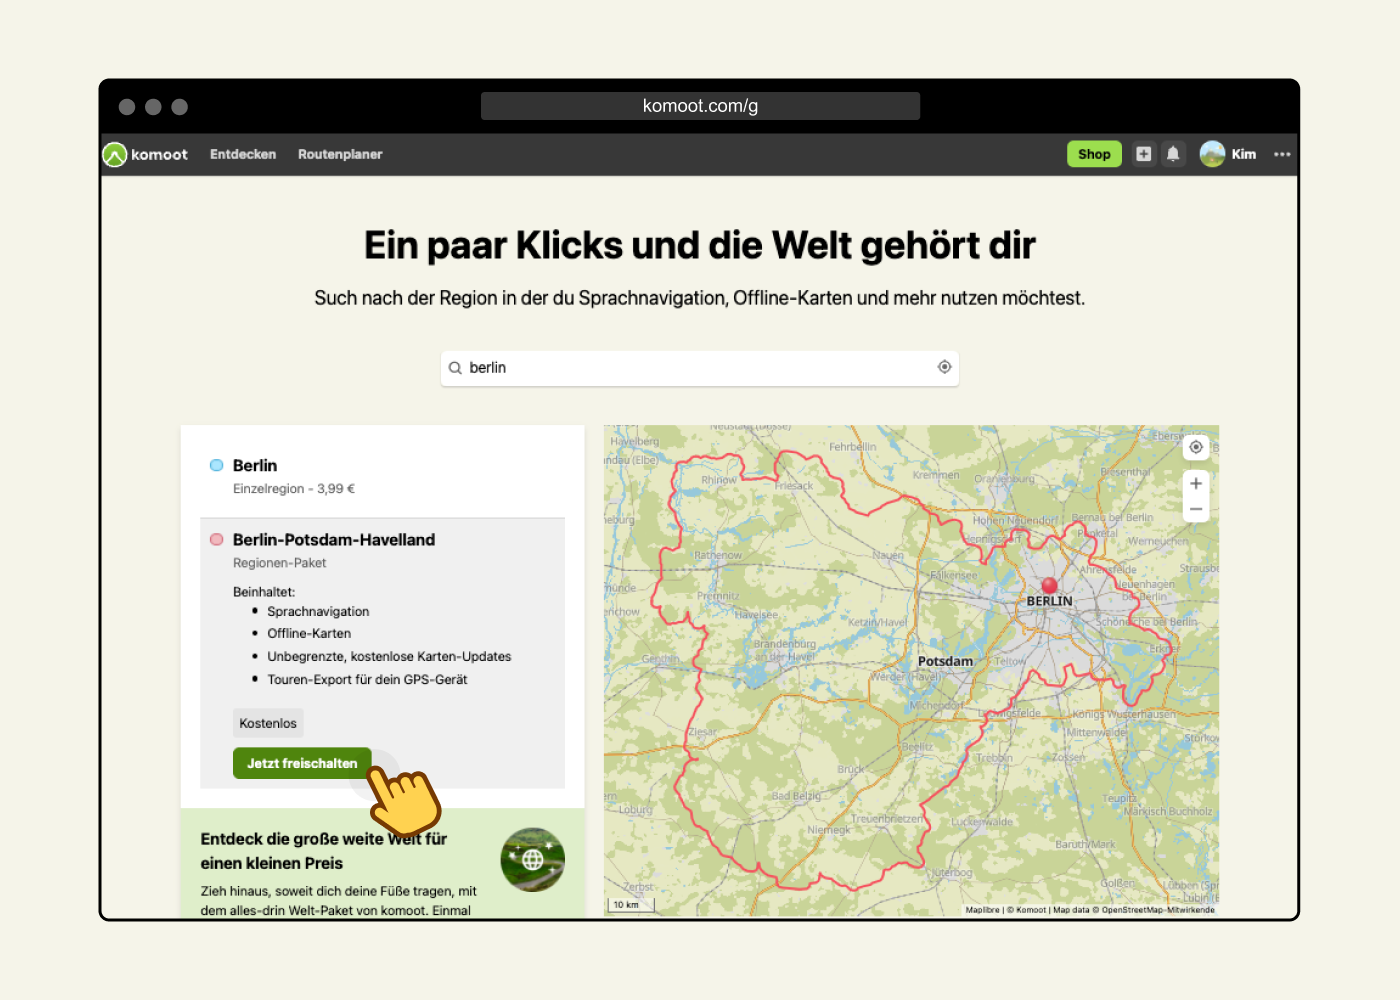Zoom in on the map
Viewport: 1400px width, 1000px height.
pos(1196,484)
